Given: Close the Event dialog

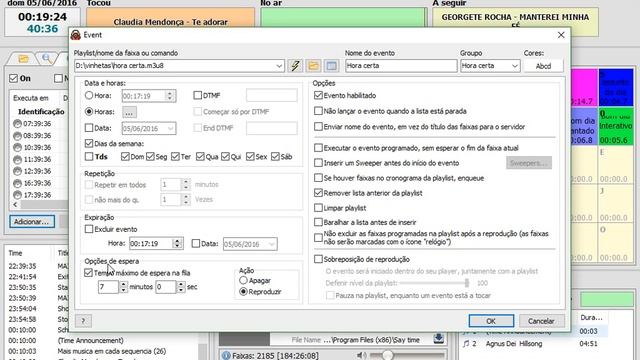Looking at the screenshot, I should pyautogui.click(x=561, y=35).
